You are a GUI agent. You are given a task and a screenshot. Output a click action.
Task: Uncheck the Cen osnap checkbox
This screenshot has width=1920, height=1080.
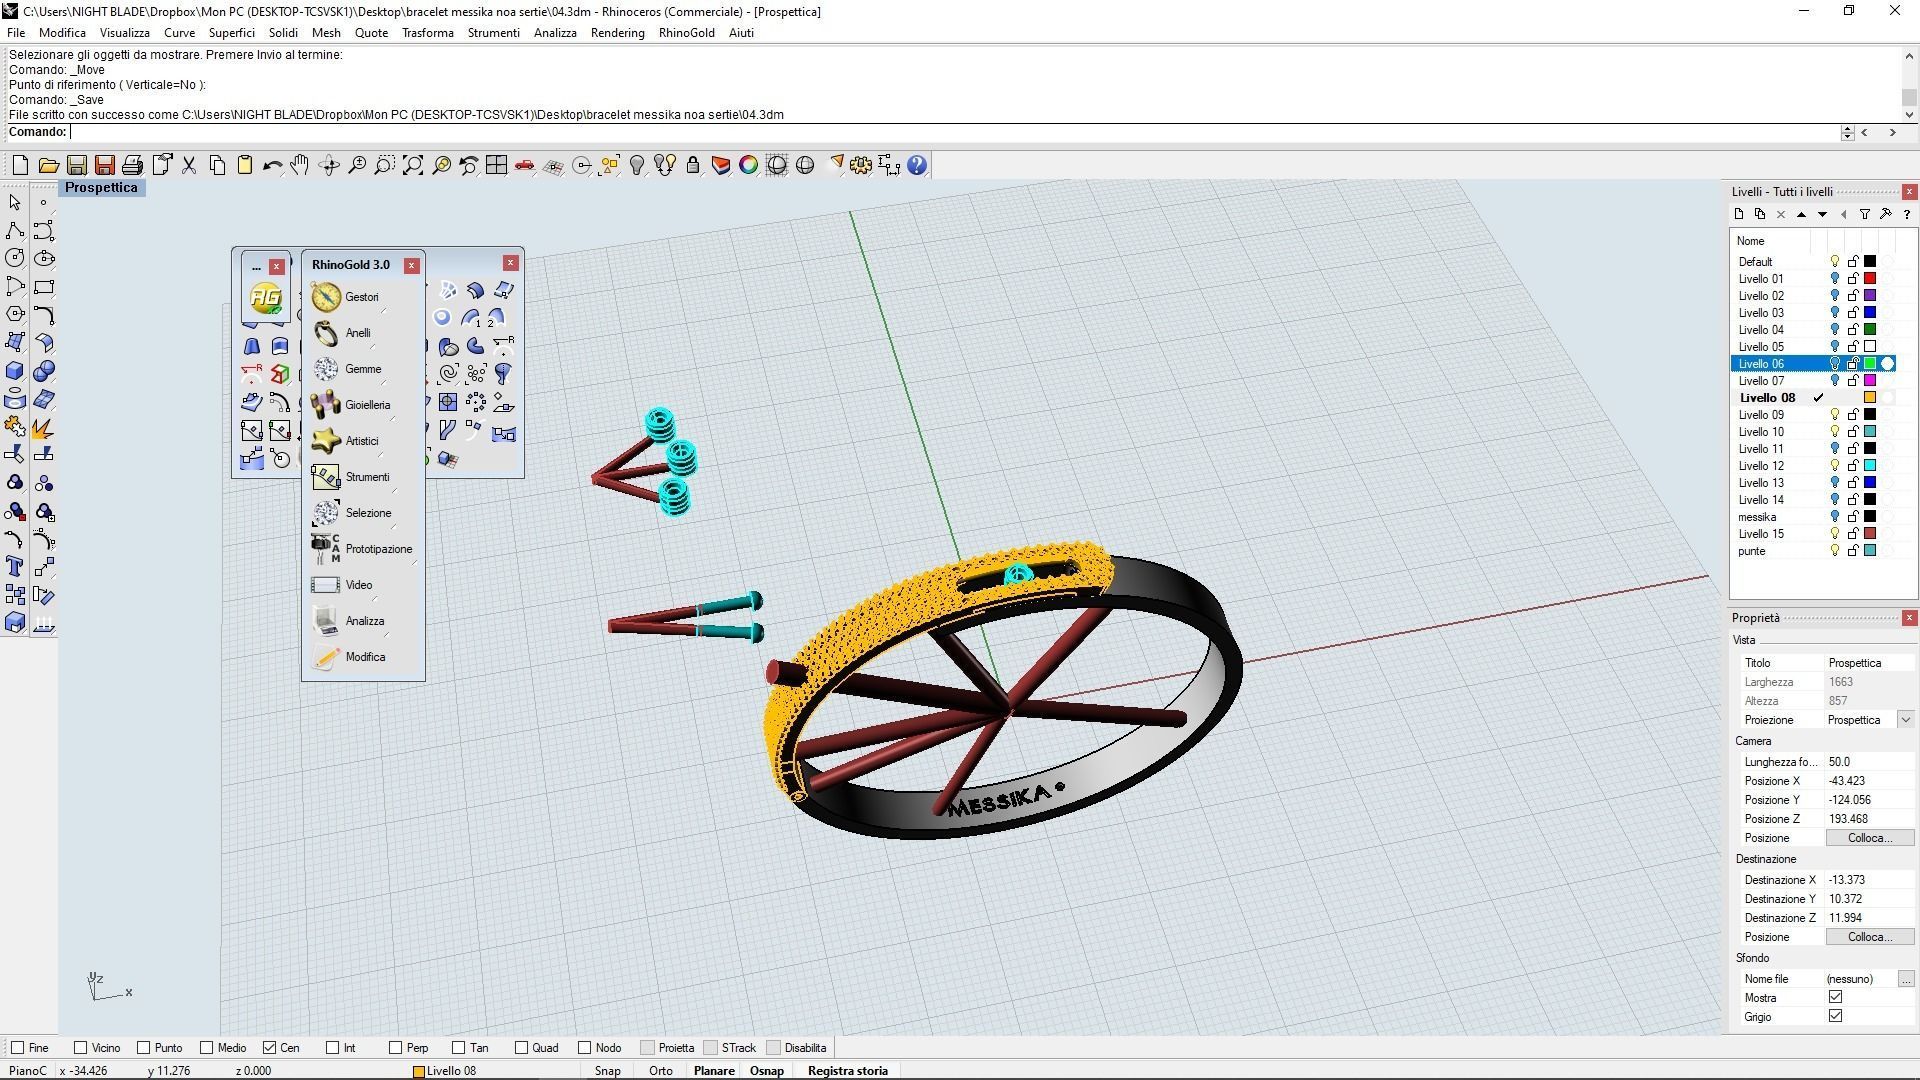(x=269, y=1048)
